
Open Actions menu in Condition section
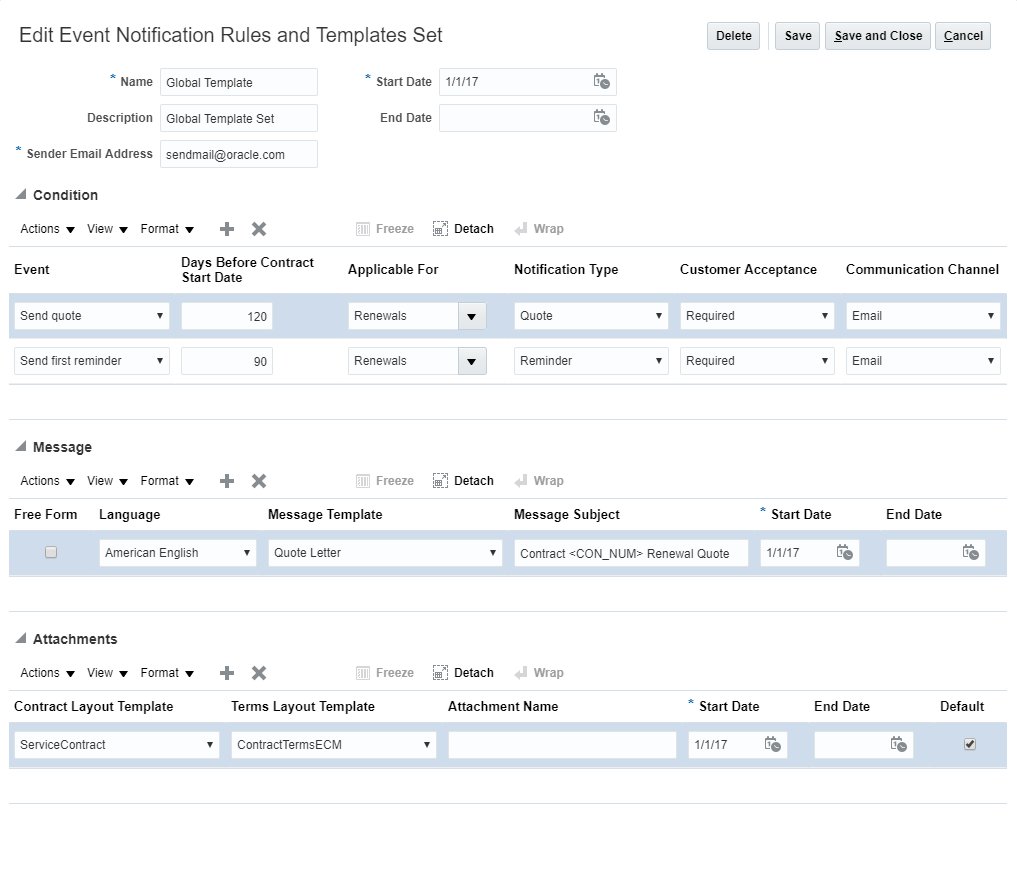point(48,229)
